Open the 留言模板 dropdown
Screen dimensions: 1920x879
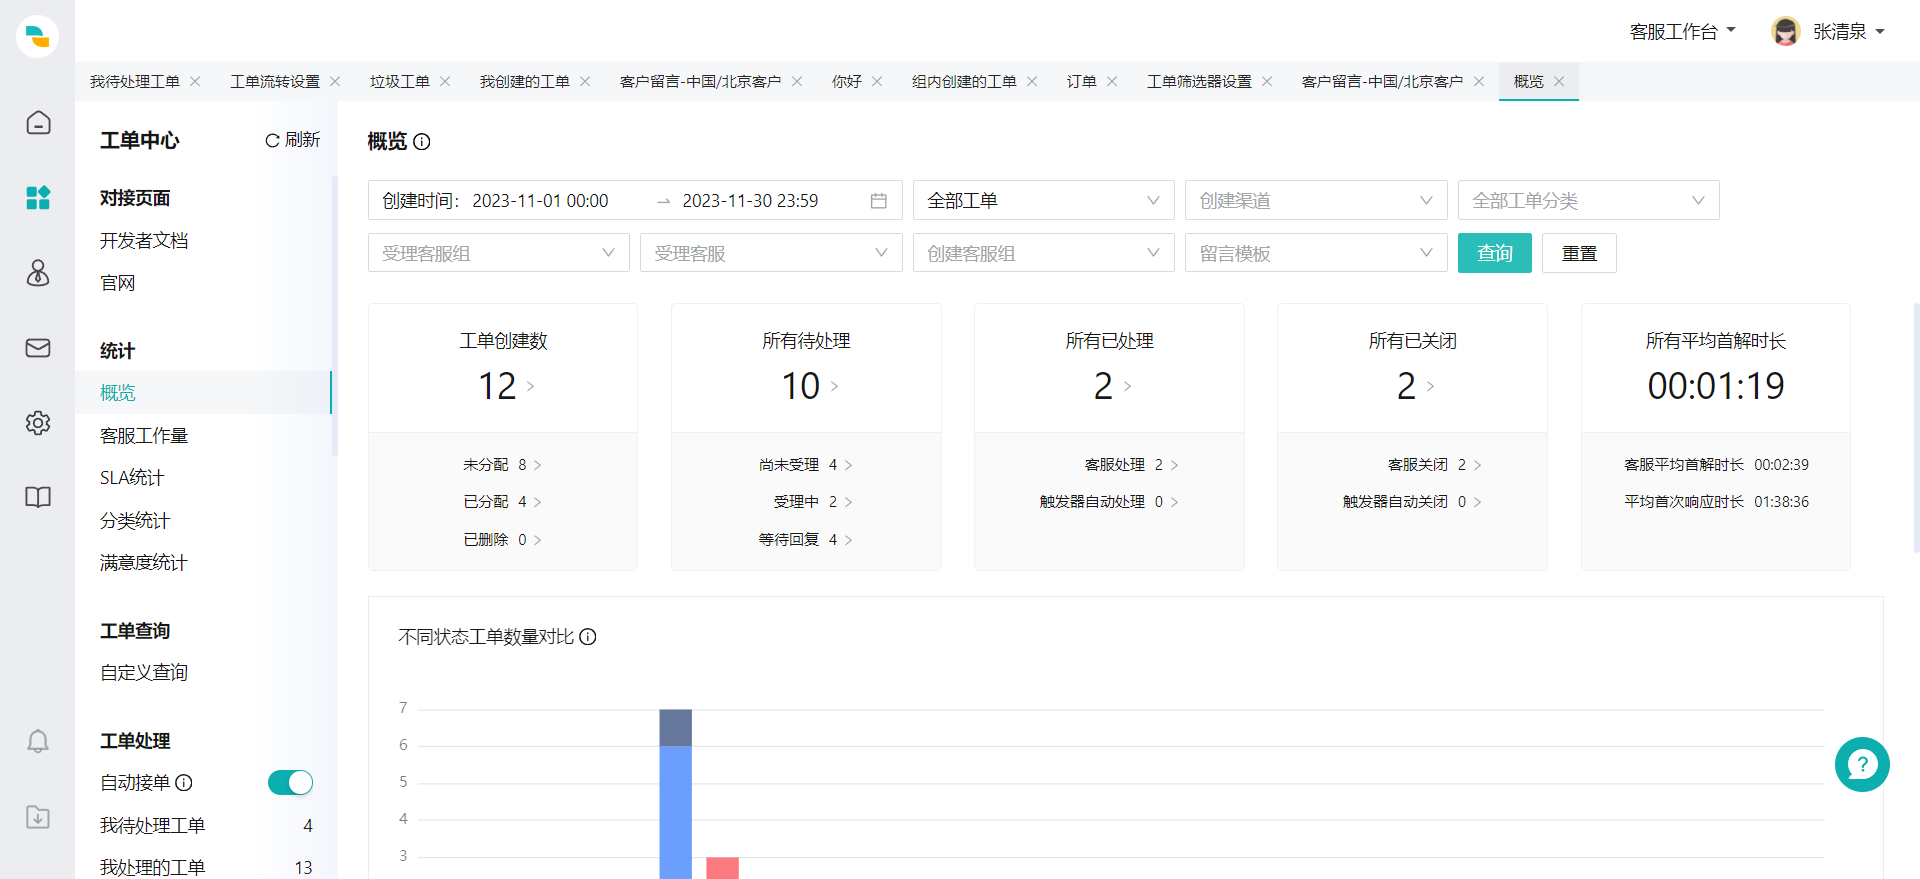[x=1316, y=253]
